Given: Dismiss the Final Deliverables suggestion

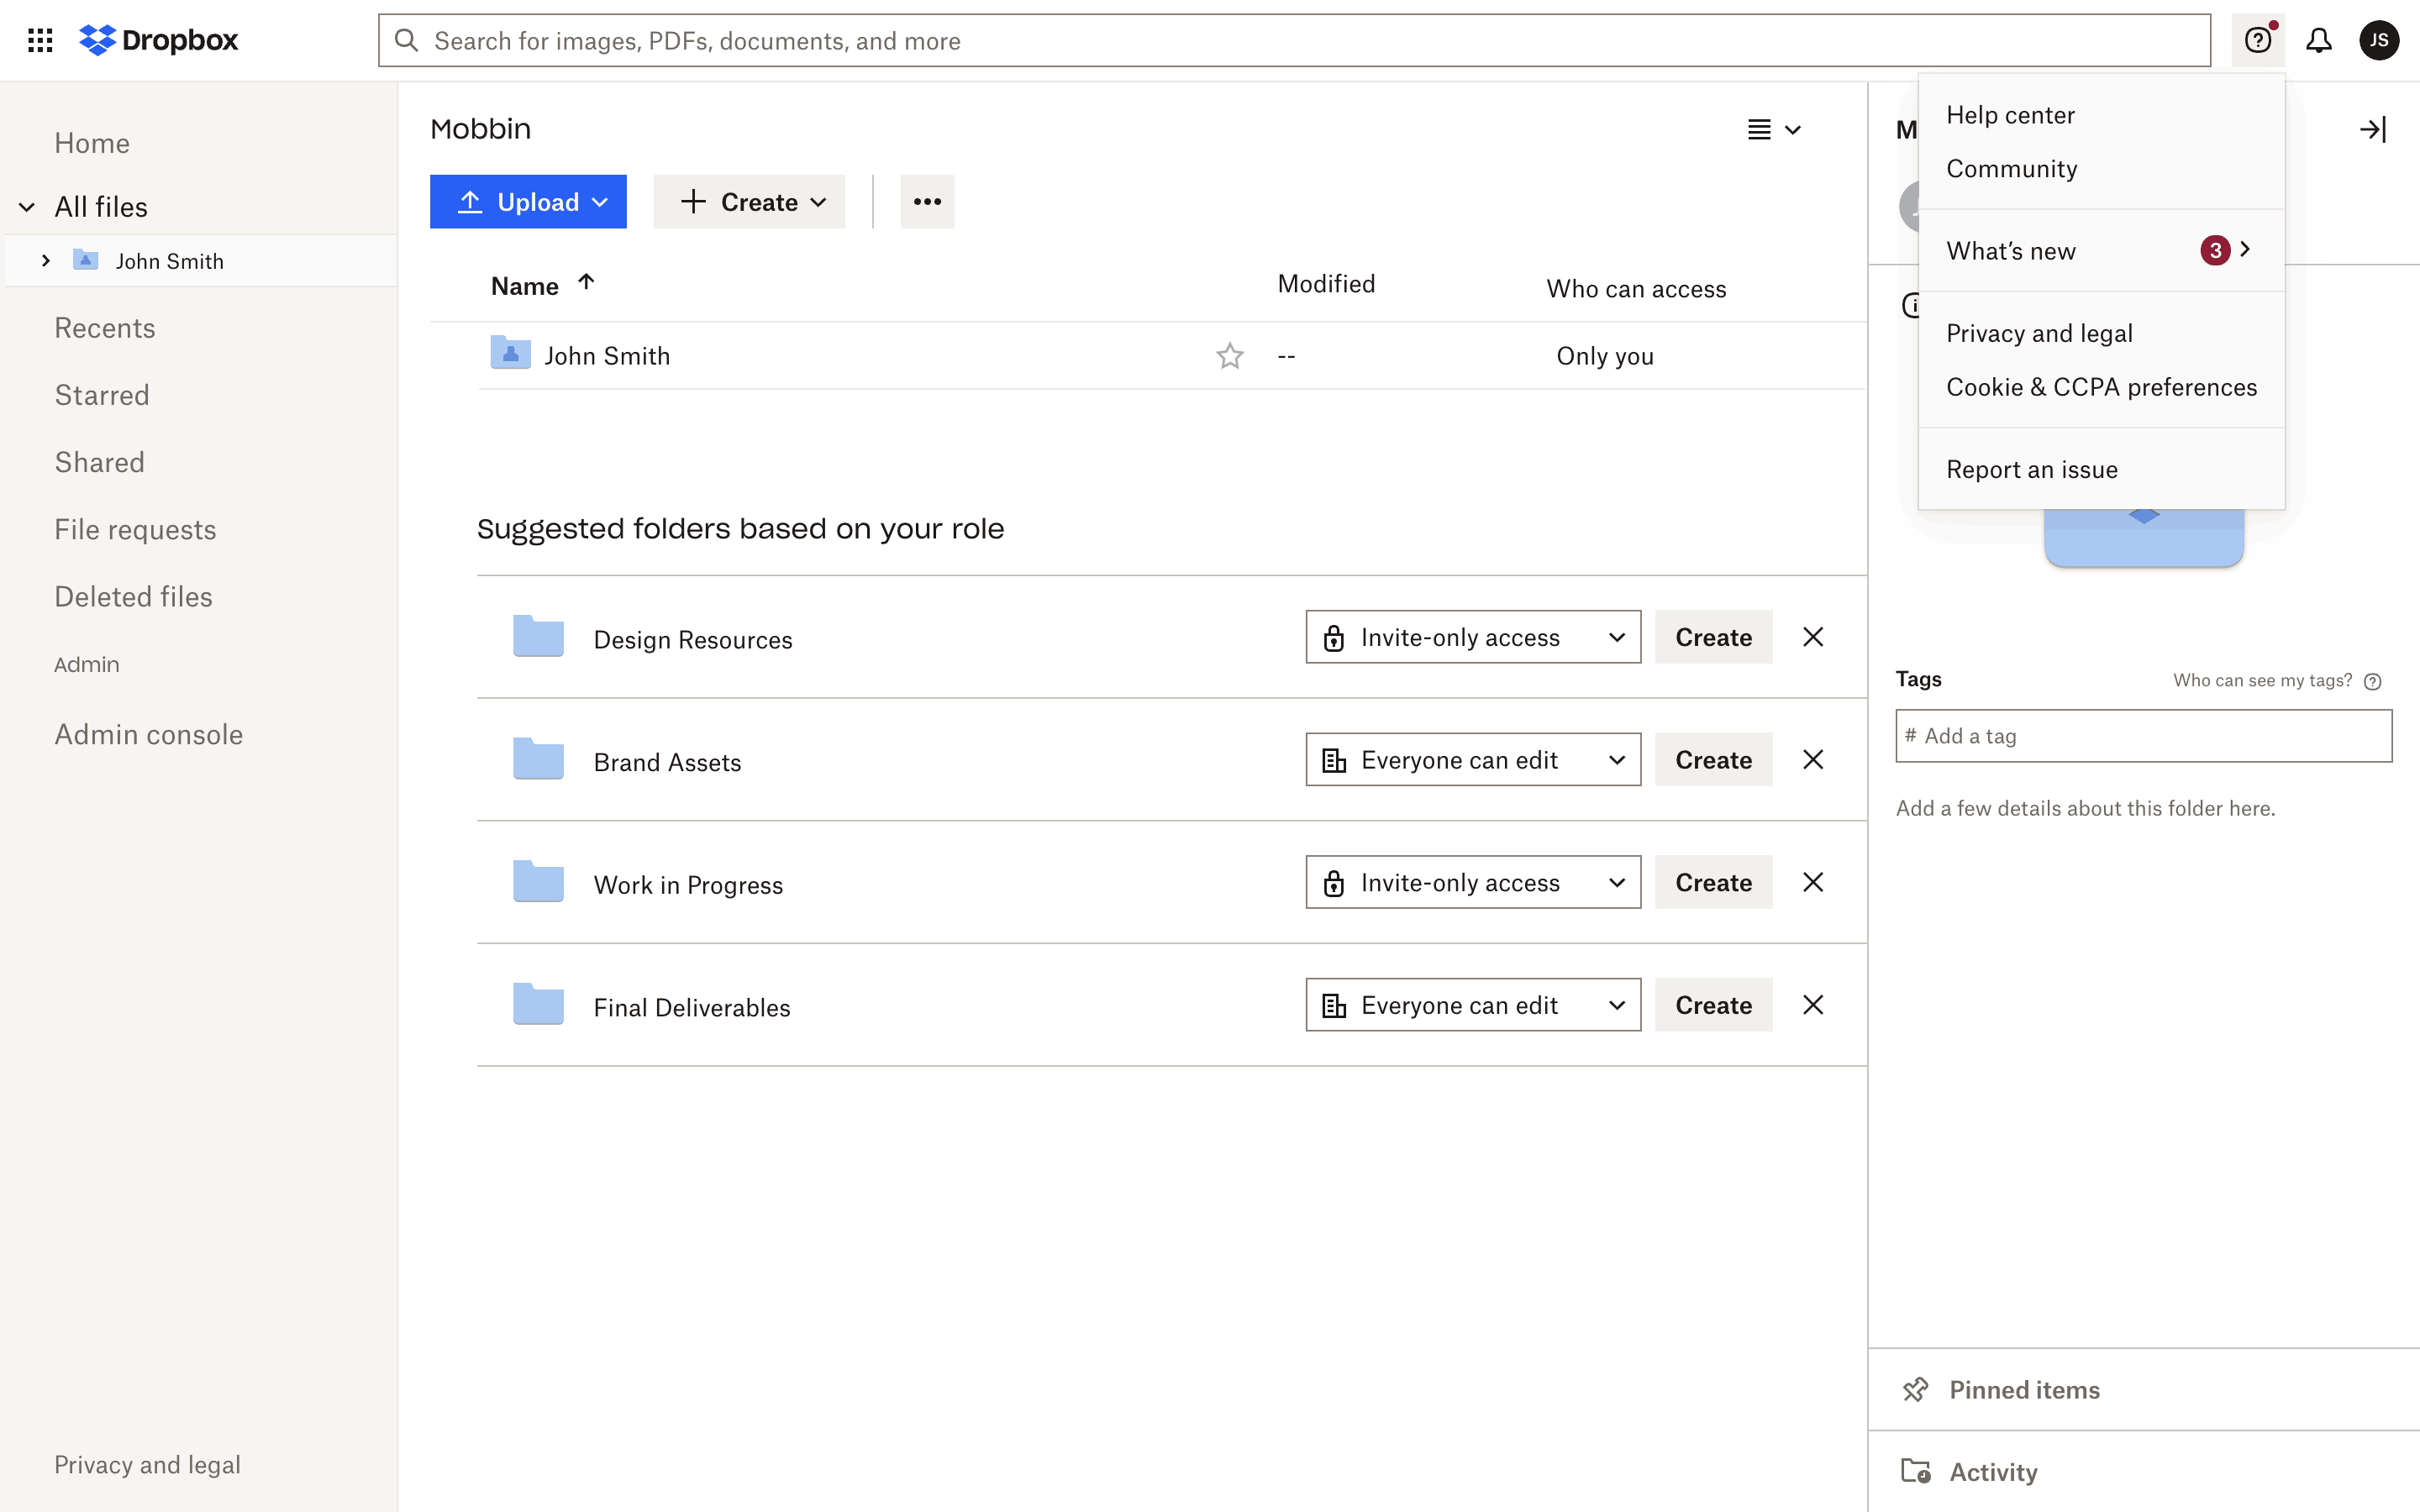Looking at the screenshot, I should (x=1812, y=1005).
